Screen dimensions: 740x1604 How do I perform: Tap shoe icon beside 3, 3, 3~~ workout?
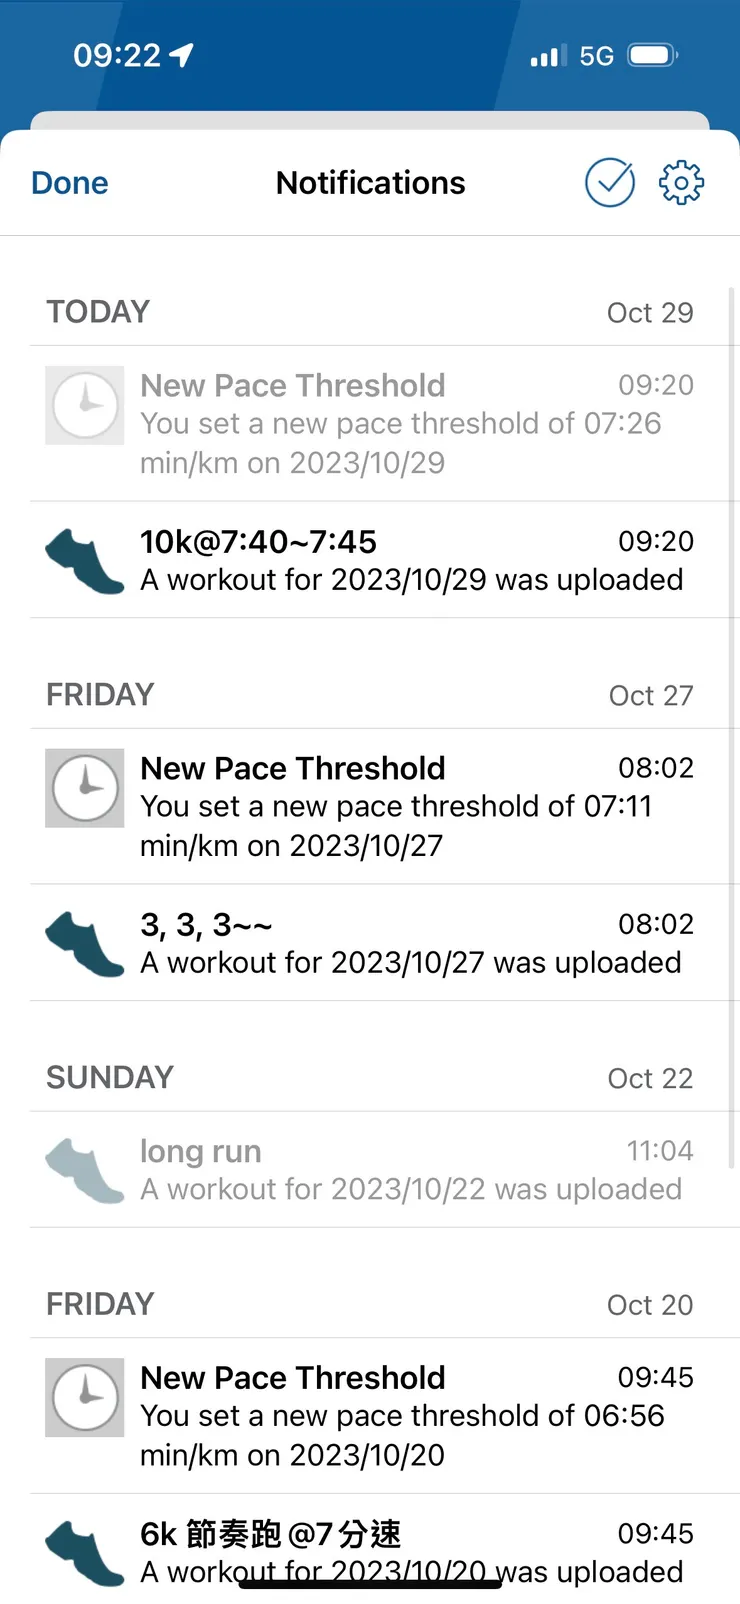click(x=85, y=943)
